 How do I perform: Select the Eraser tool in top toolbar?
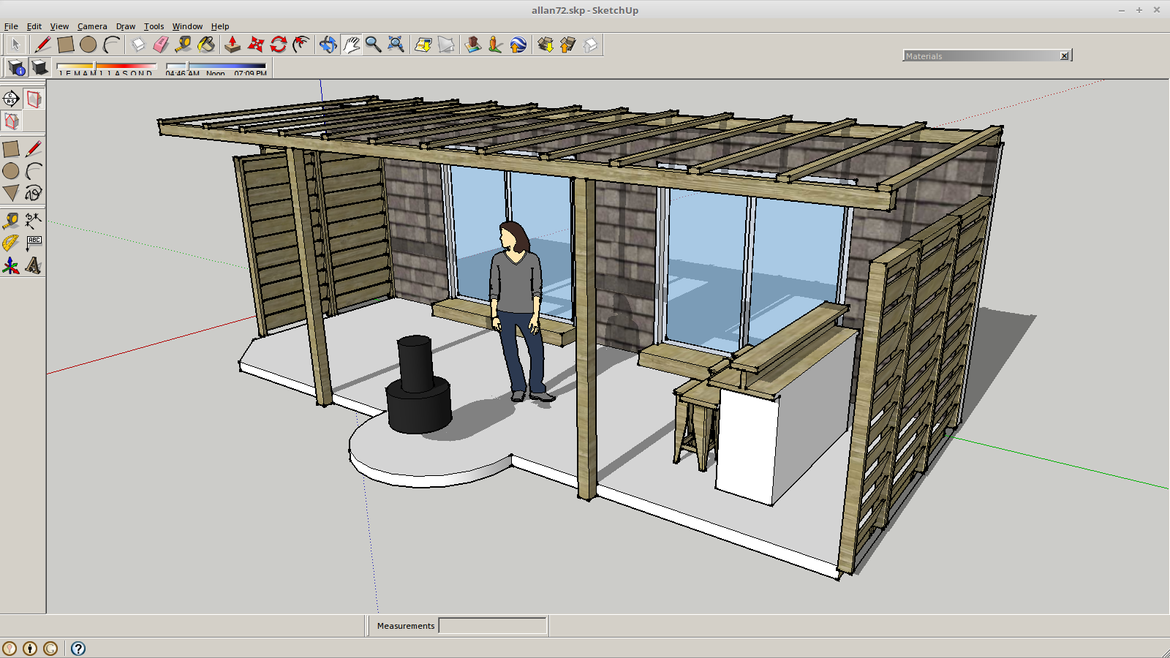pyautogui.click(x=161, y=44)
